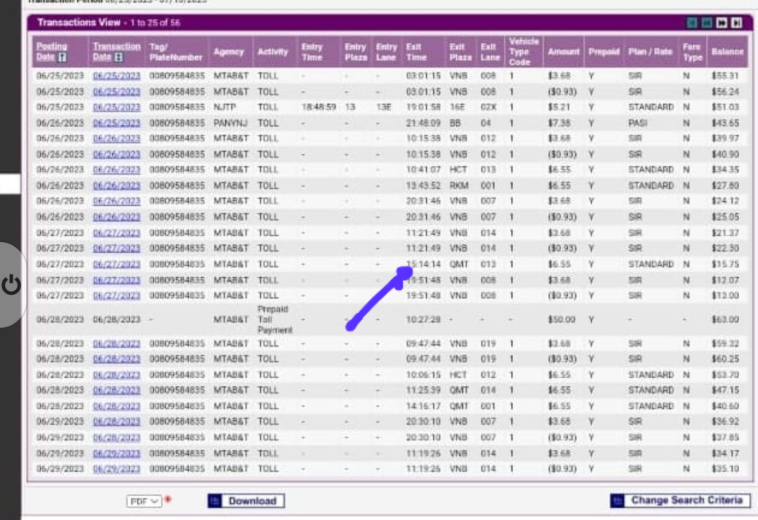Screen dimensions: 758x520
Task: Click the 10:27:28 exit time cell
Action: click(423, 319)
